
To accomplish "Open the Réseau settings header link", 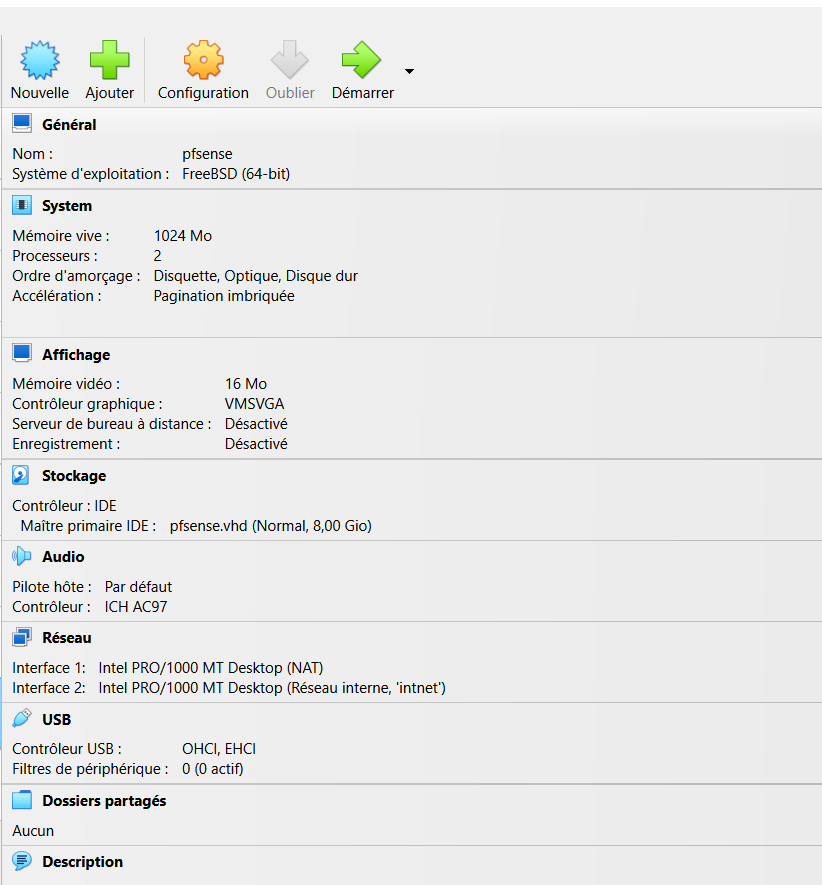I will (66, 638).
